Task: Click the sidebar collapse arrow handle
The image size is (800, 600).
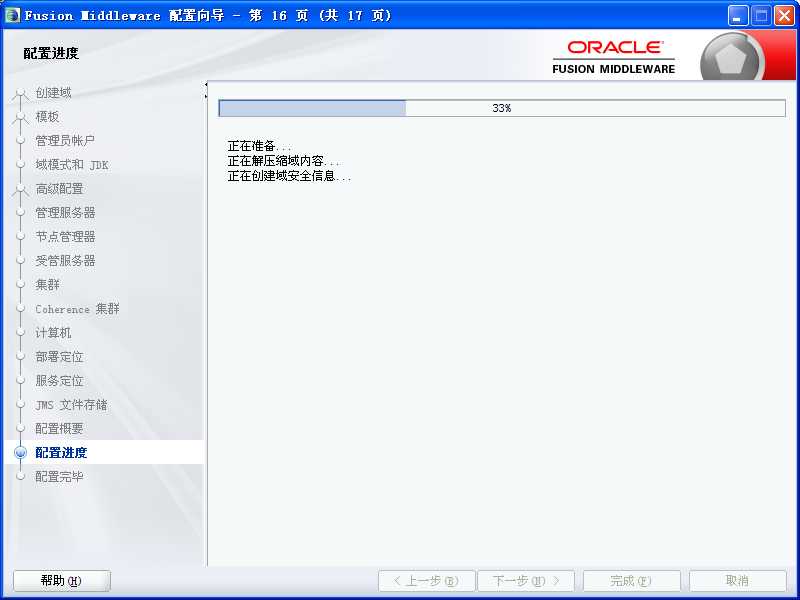Action: coord(206,90)
